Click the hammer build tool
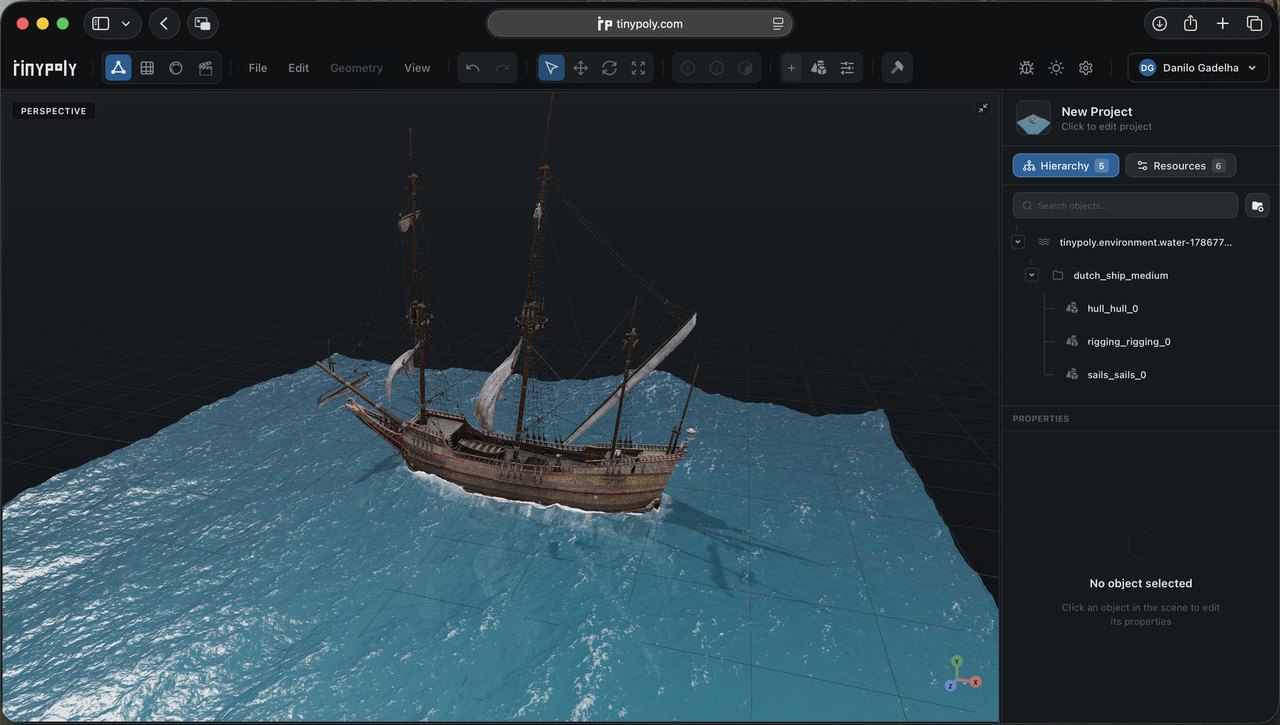The width and height of the screenshot is (1280, 725). coord(897,68)
